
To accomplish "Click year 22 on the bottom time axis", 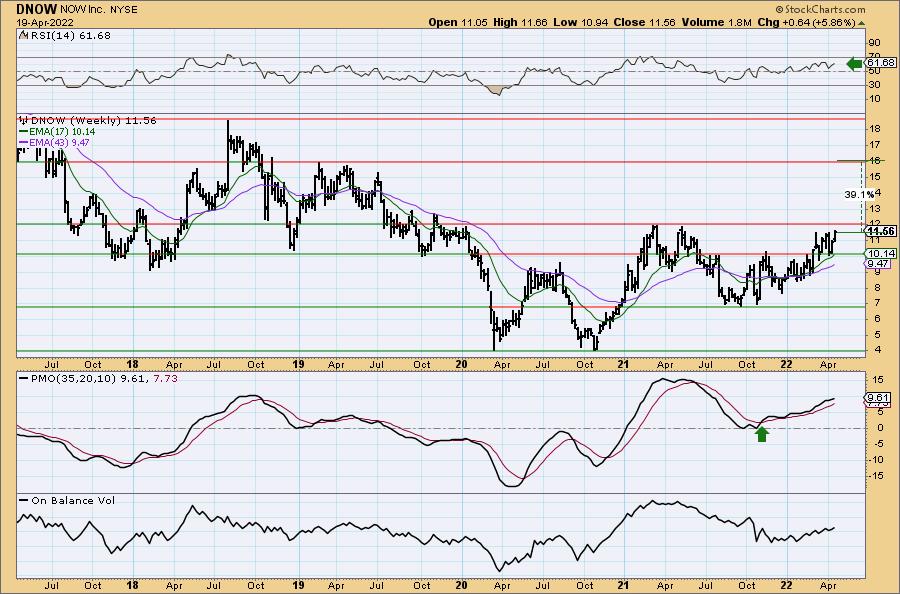I will (787, 585).
